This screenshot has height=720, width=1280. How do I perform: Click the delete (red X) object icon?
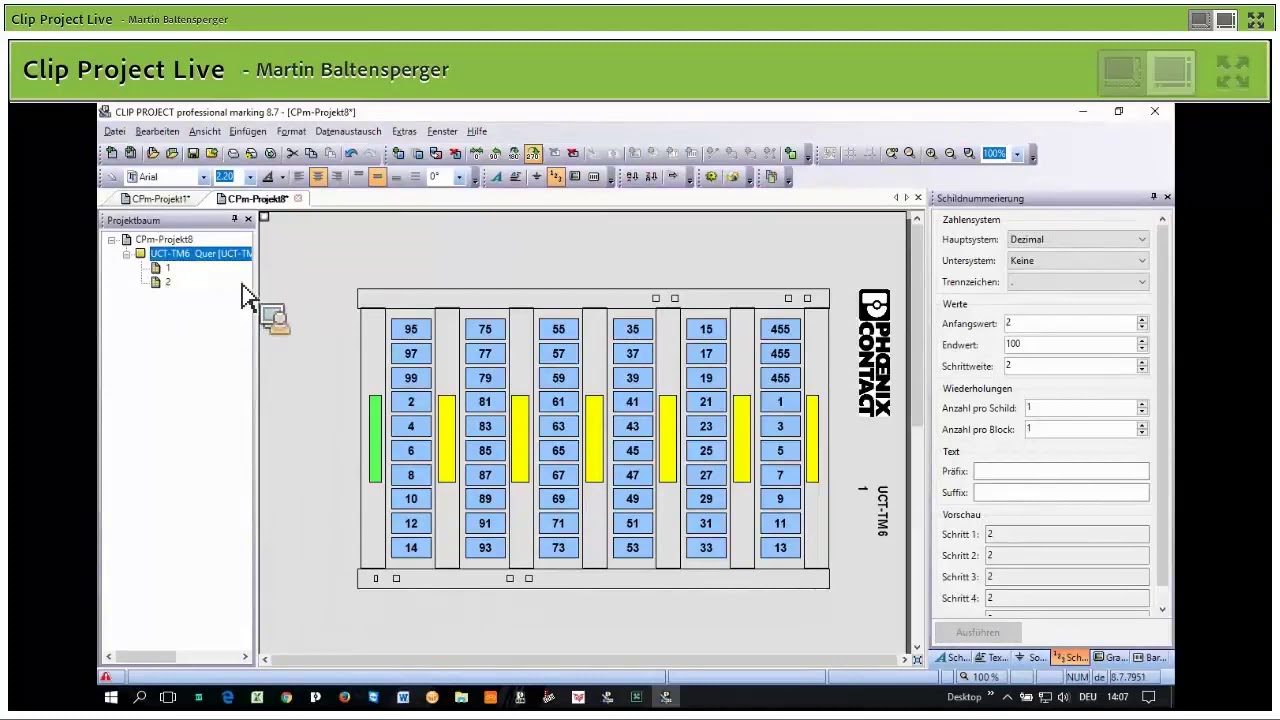pyautogui.click(x=456, y=153)
